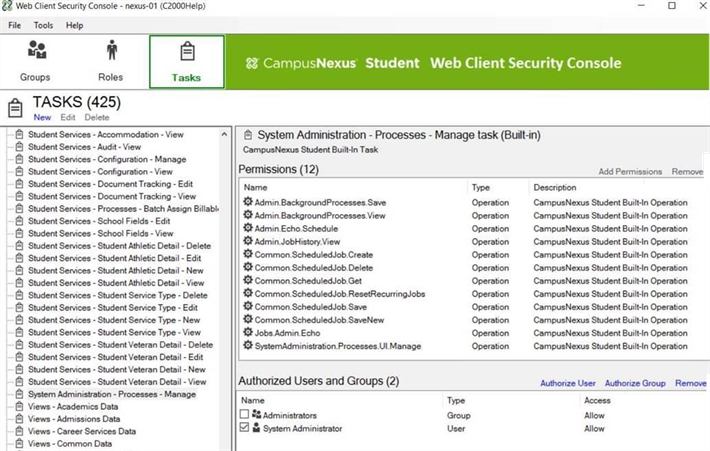Click Add Permissions link
Viewport: 710px width, 451px height.
click(630, 172)
